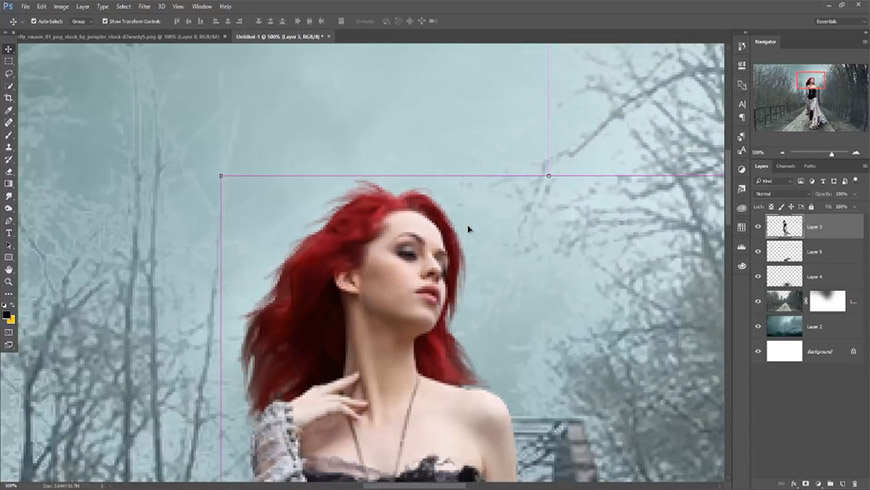The height and width of the screenshot is (490, 870).
Task: Hide the masked road layer's eye icon
Action: (x=758, y=301)
